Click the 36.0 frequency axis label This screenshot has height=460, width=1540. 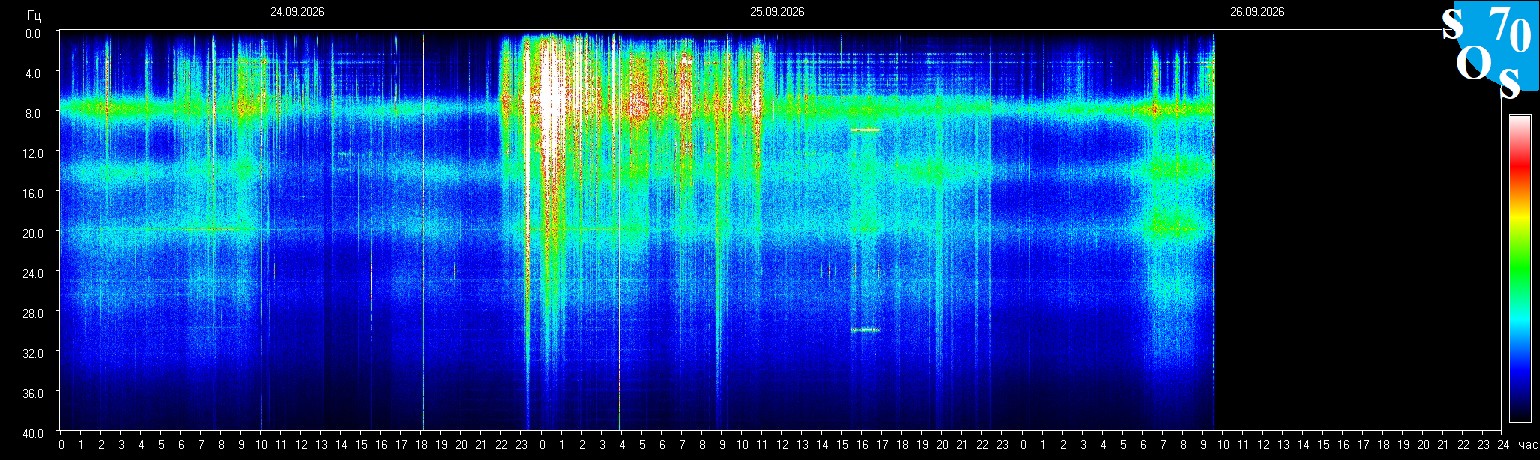pyautogui.click(x=31, y=392)
